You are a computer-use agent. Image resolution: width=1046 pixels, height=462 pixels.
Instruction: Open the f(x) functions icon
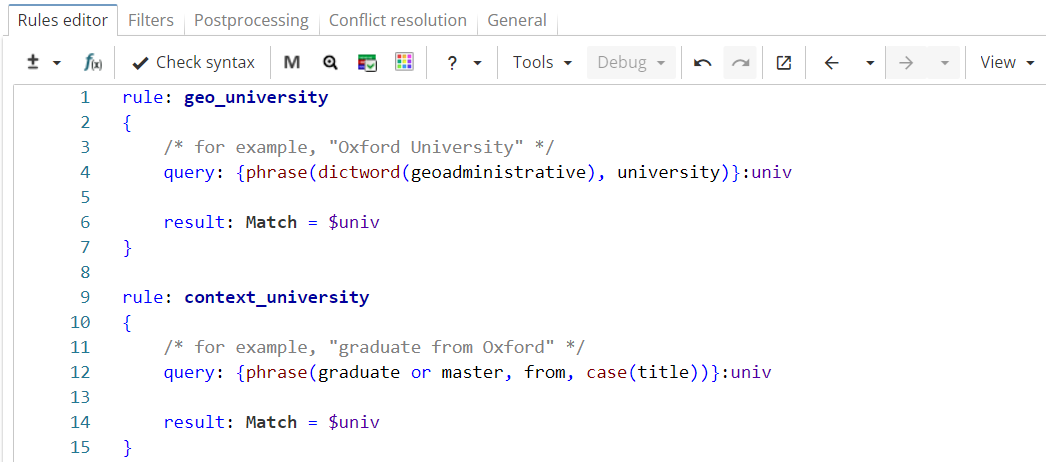pos(93,63)
